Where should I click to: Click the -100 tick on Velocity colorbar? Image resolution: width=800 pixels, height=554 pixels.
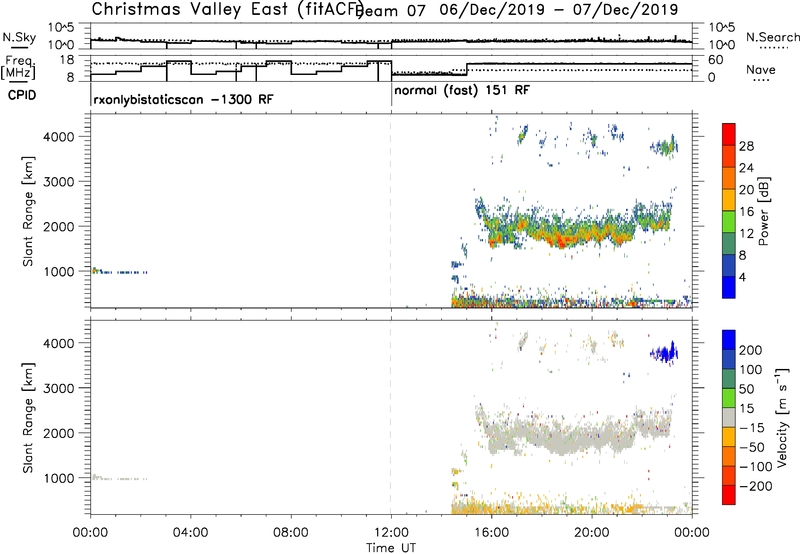click(756, 467)
